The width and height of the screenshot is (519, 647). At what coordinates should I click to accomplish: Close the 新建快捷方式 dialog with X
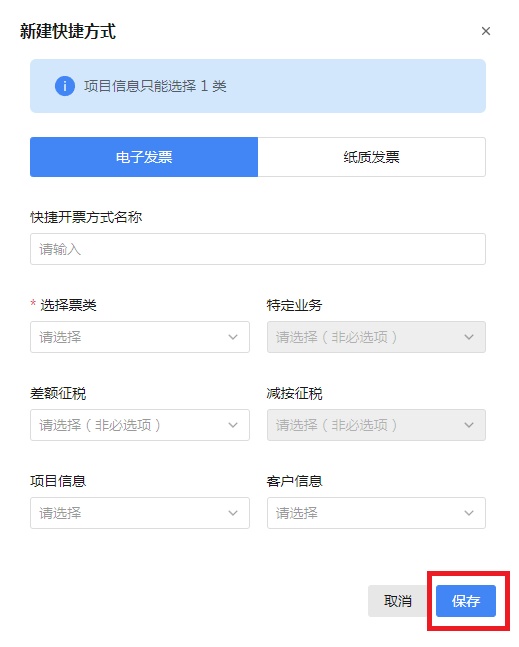coord(486,31)
